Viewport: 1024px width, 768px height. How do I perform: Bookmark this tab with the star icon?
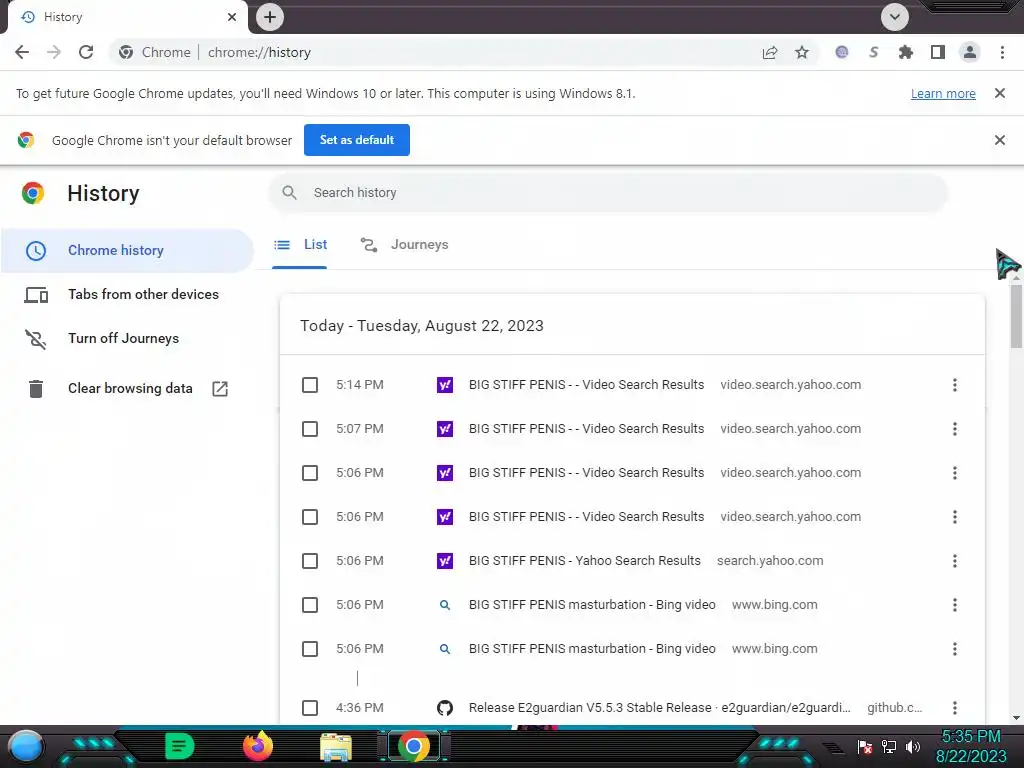(802, 52)
